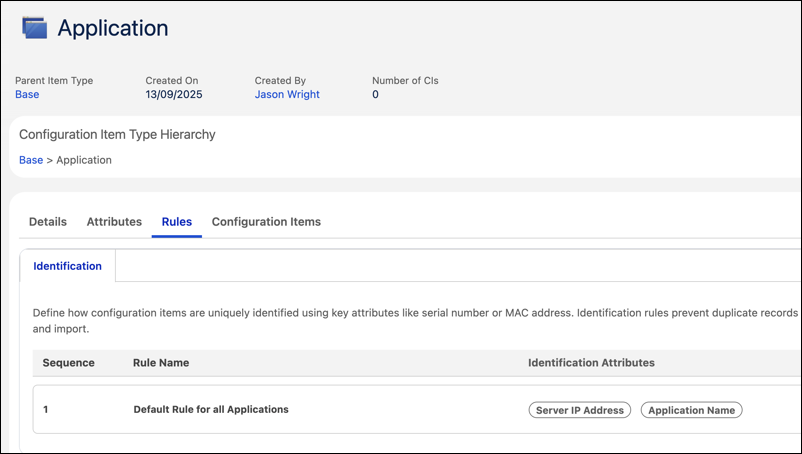Select the Rules tab
Screen dimensions: 802x454
tap(176, 222)
